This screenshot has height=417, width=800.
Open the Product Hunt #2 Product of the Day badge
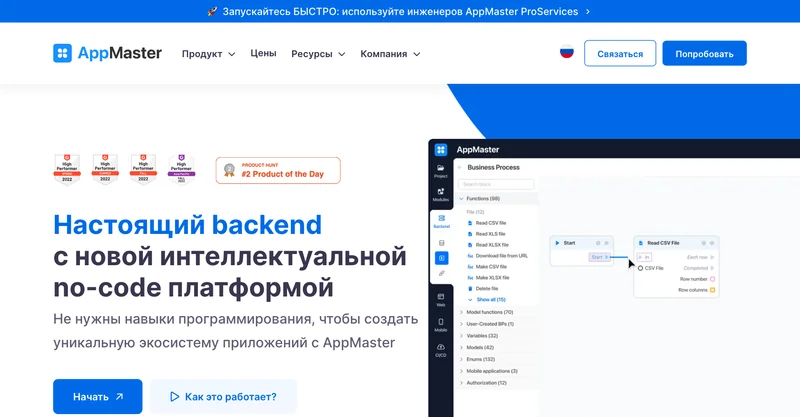coord(278,170)
